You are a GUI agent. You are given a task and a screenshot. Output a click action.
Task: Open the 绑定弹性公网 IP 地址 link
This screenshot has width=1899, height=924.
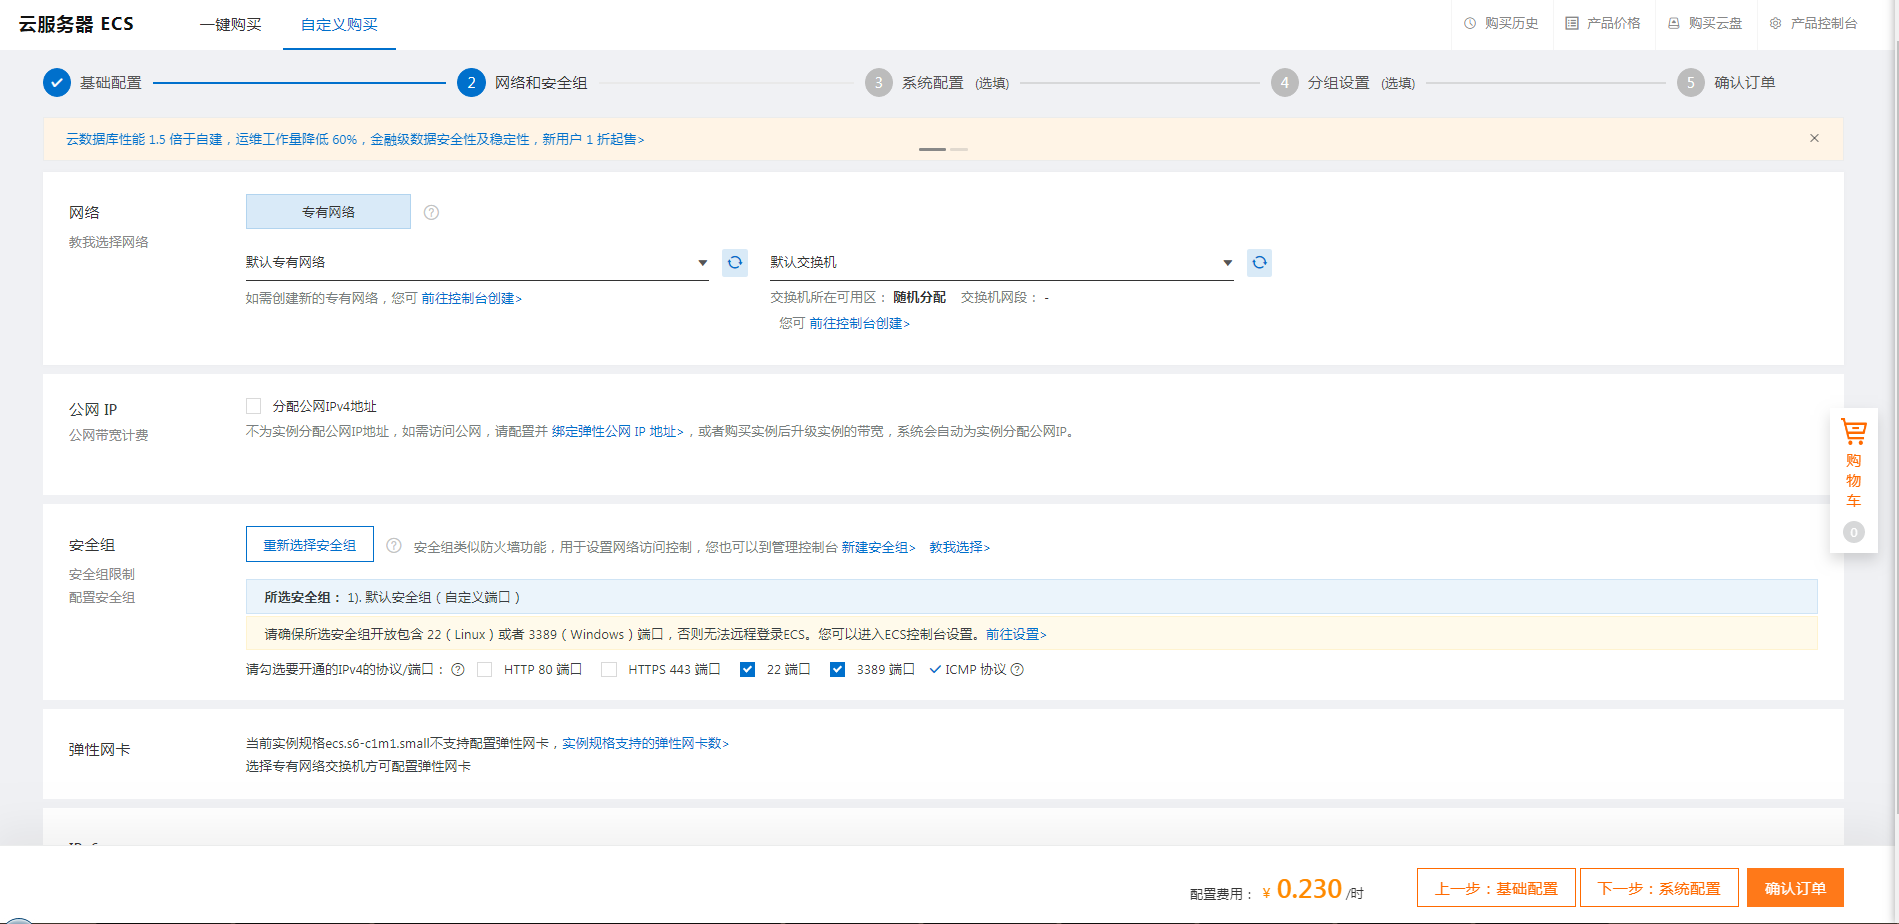617,431
